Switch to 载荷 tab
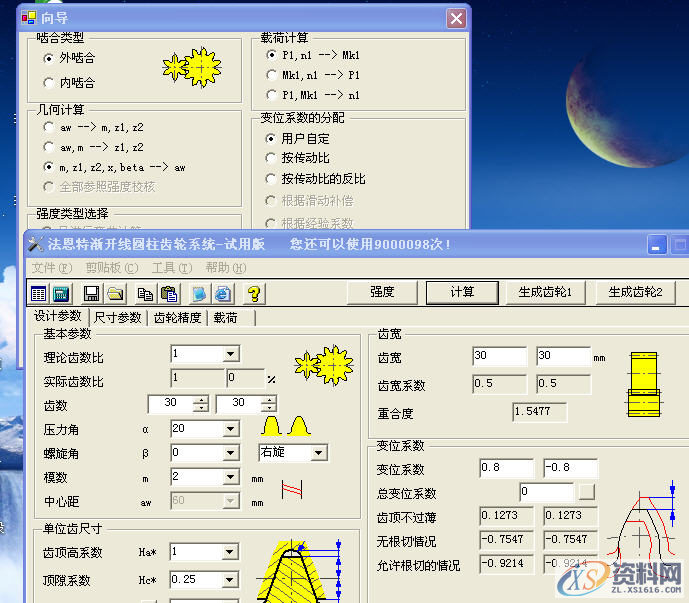Viewport: 689px width, 603px height. (232, 317)
